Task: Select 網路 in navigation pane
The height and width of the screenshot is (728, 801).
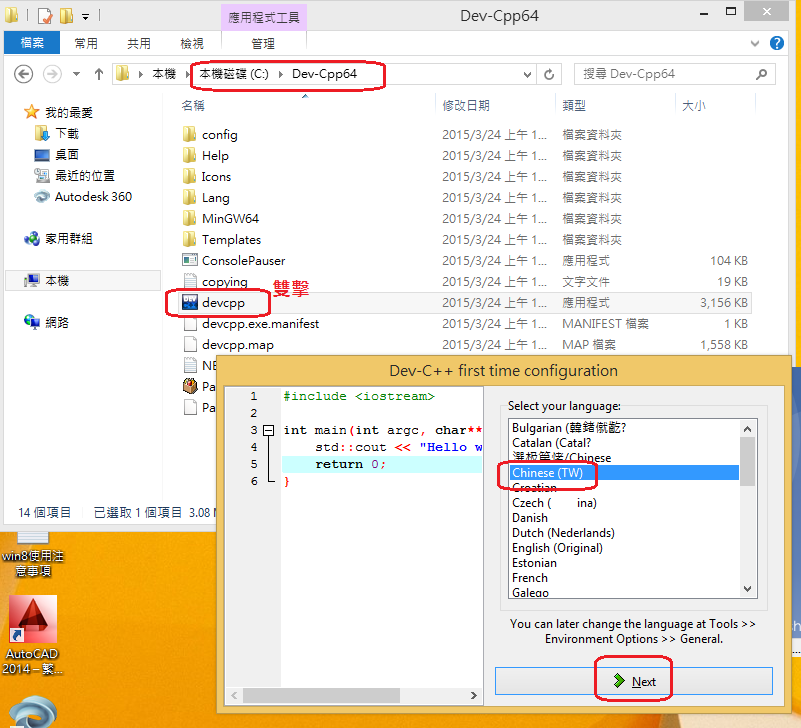Action: pos(46,322)
